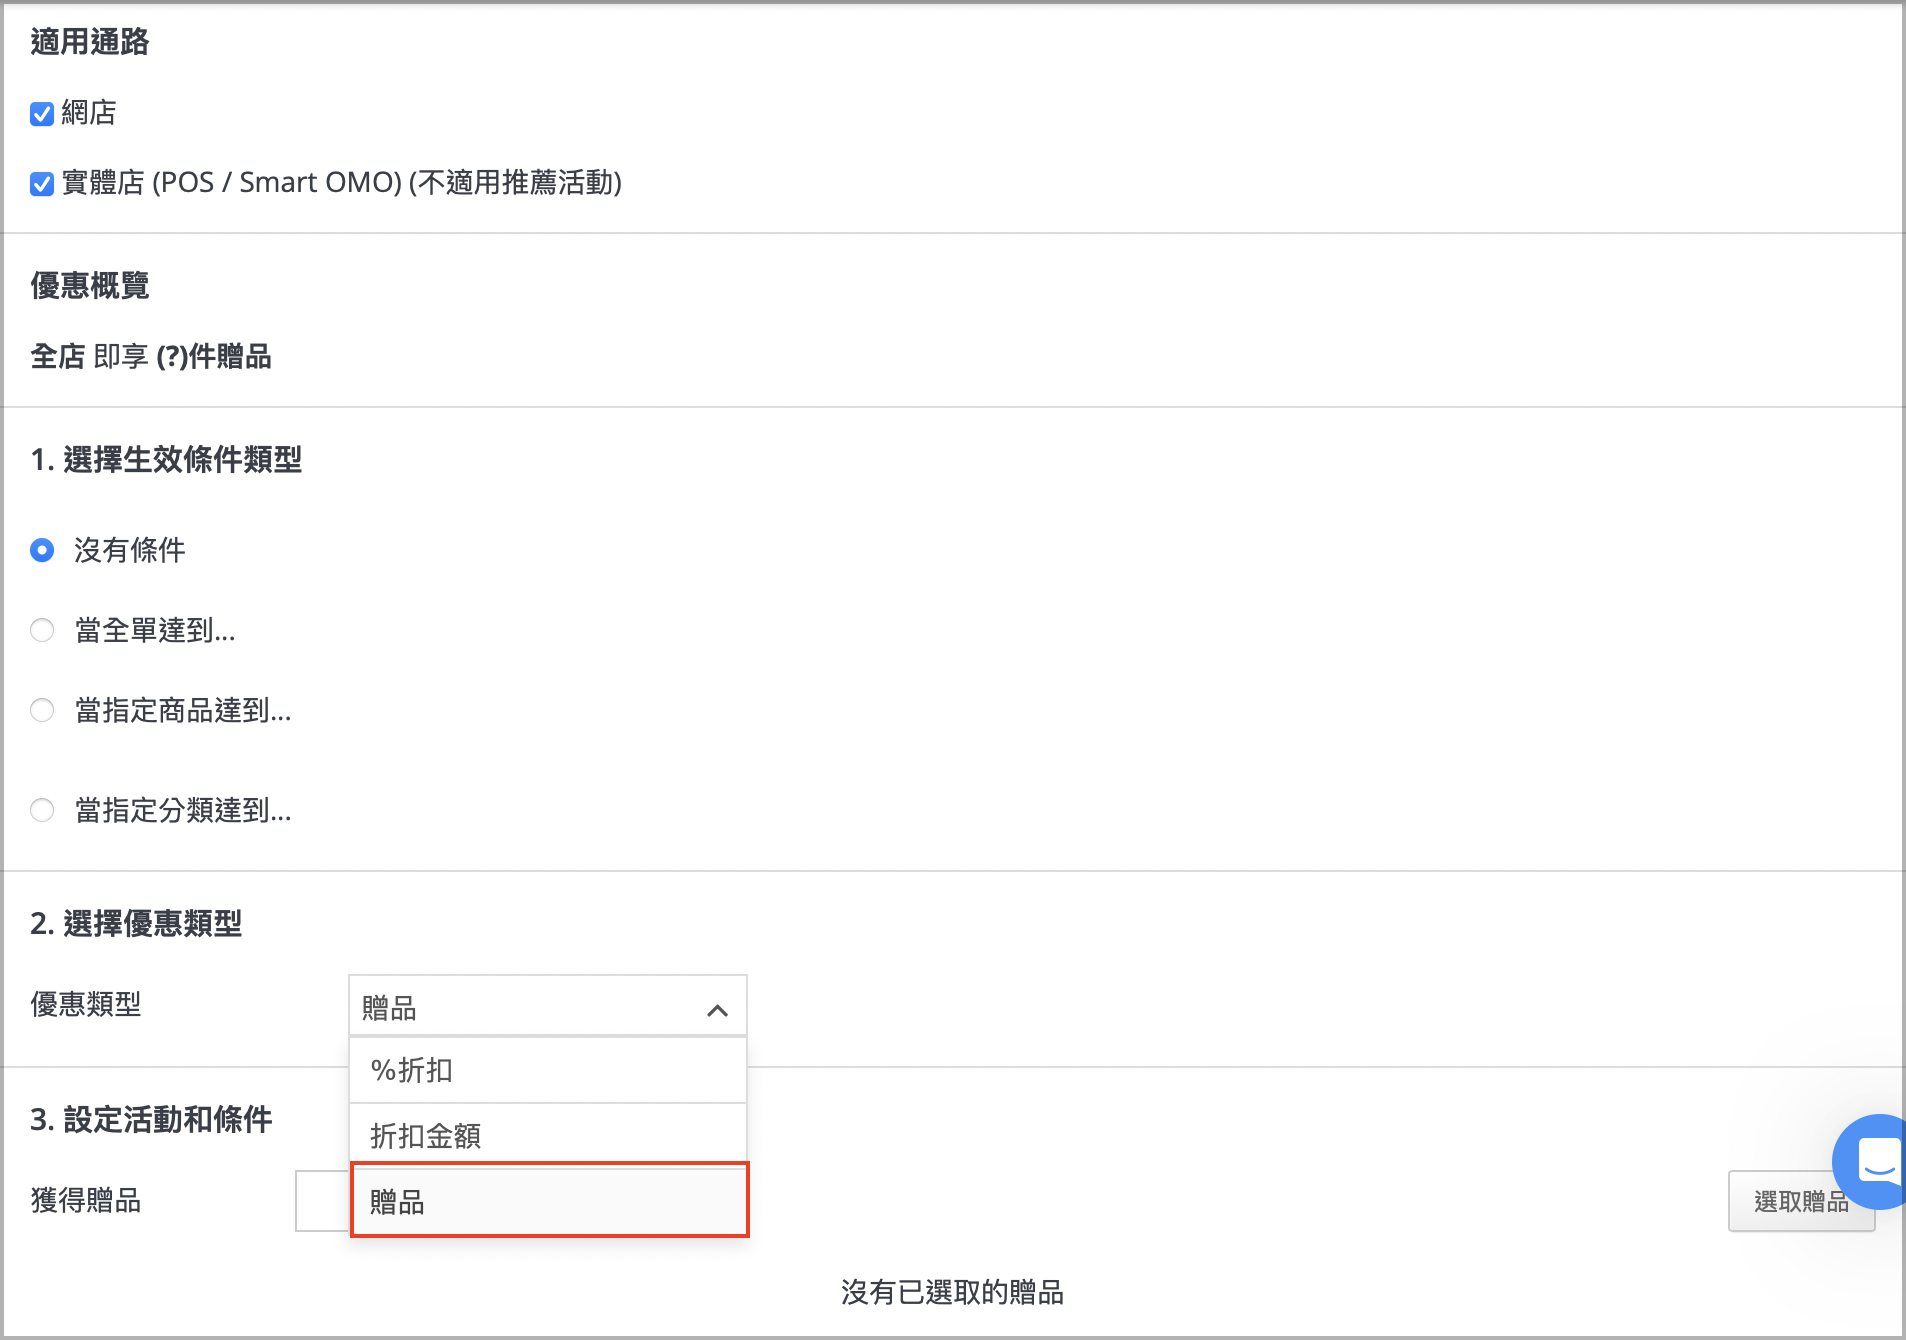Image resolution: width=1906 pixels, height=1340 pixels.
Task: Click the 優惠類型 field label
Action: (x=86, y=1004)
